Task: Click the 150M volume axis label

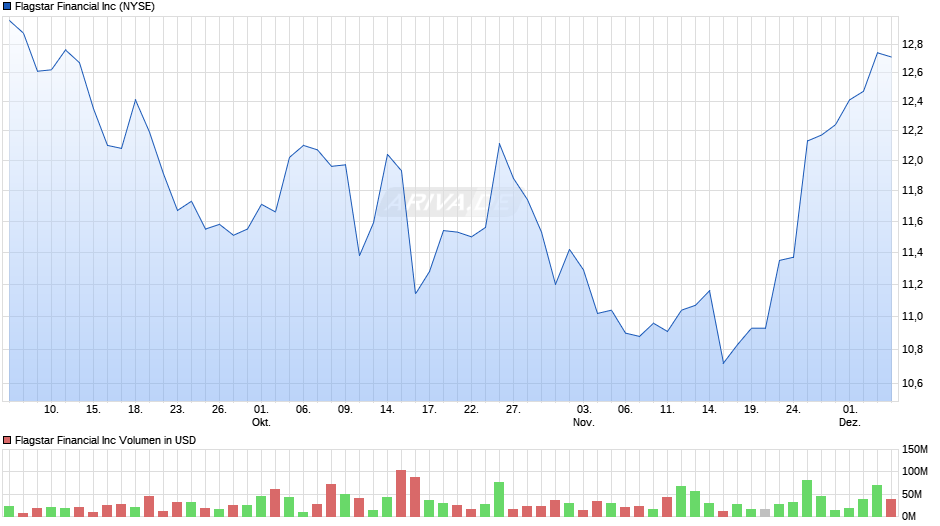Action: 915,450
